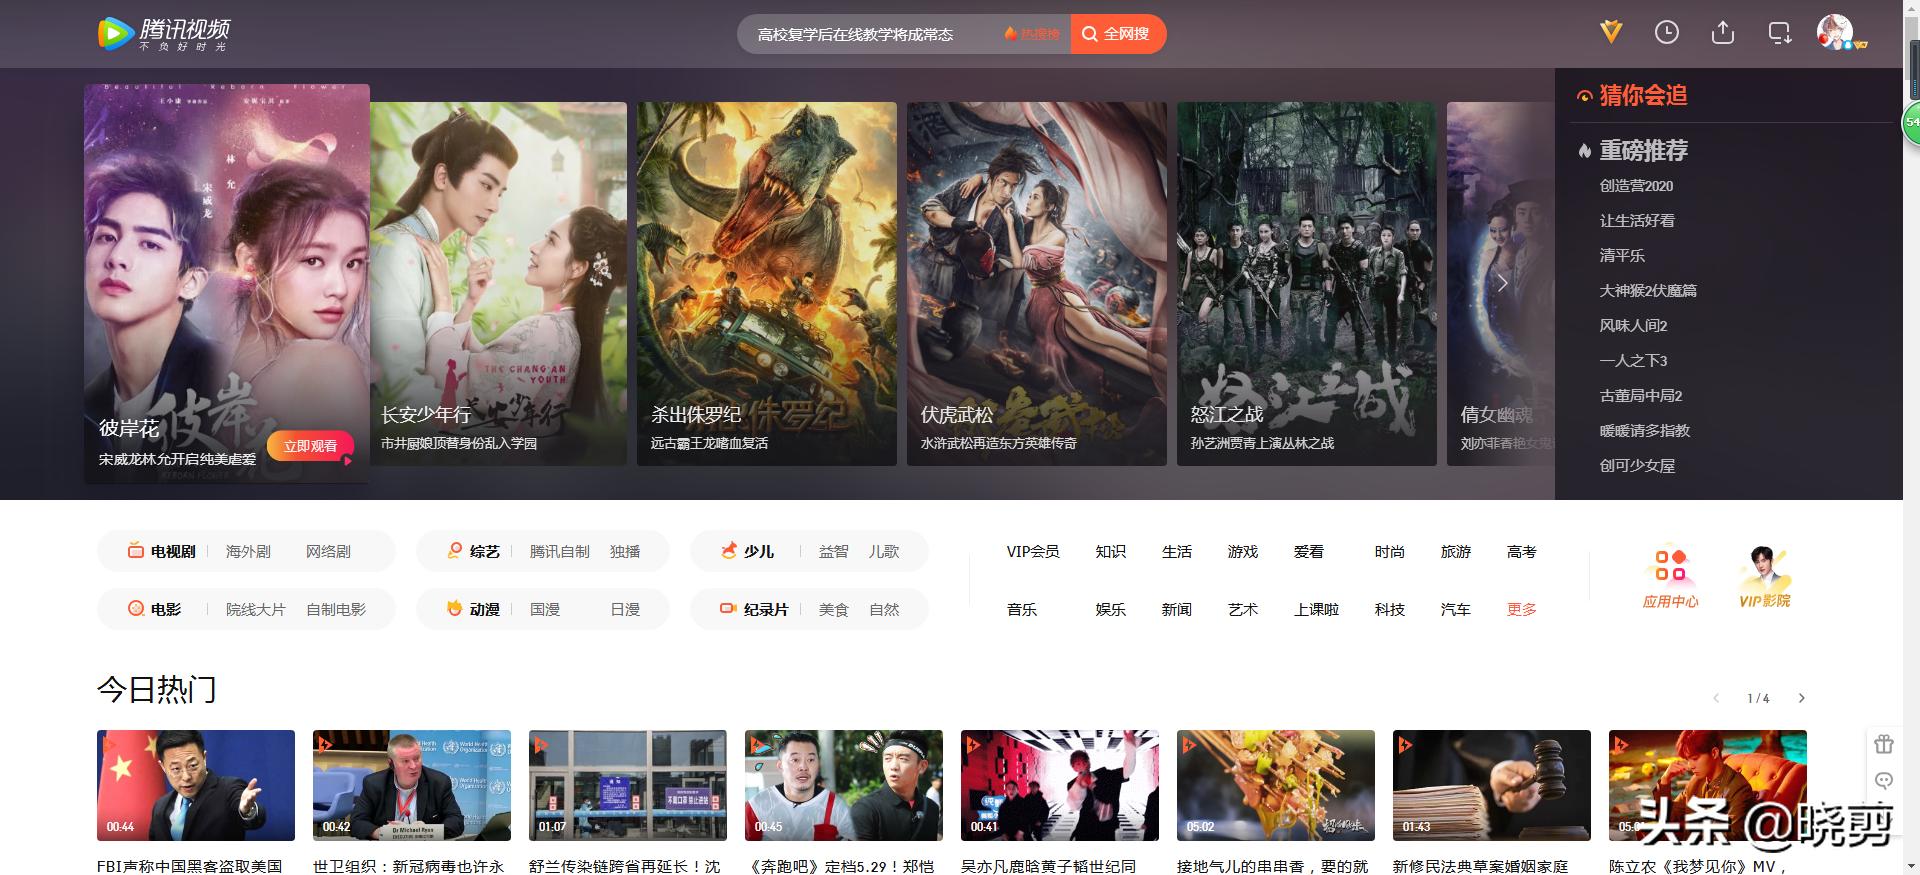Image resolution: width=1920 pixels, height=875 pixels.
Task: Open the 游戏 channel
Action: (1243, 551)
